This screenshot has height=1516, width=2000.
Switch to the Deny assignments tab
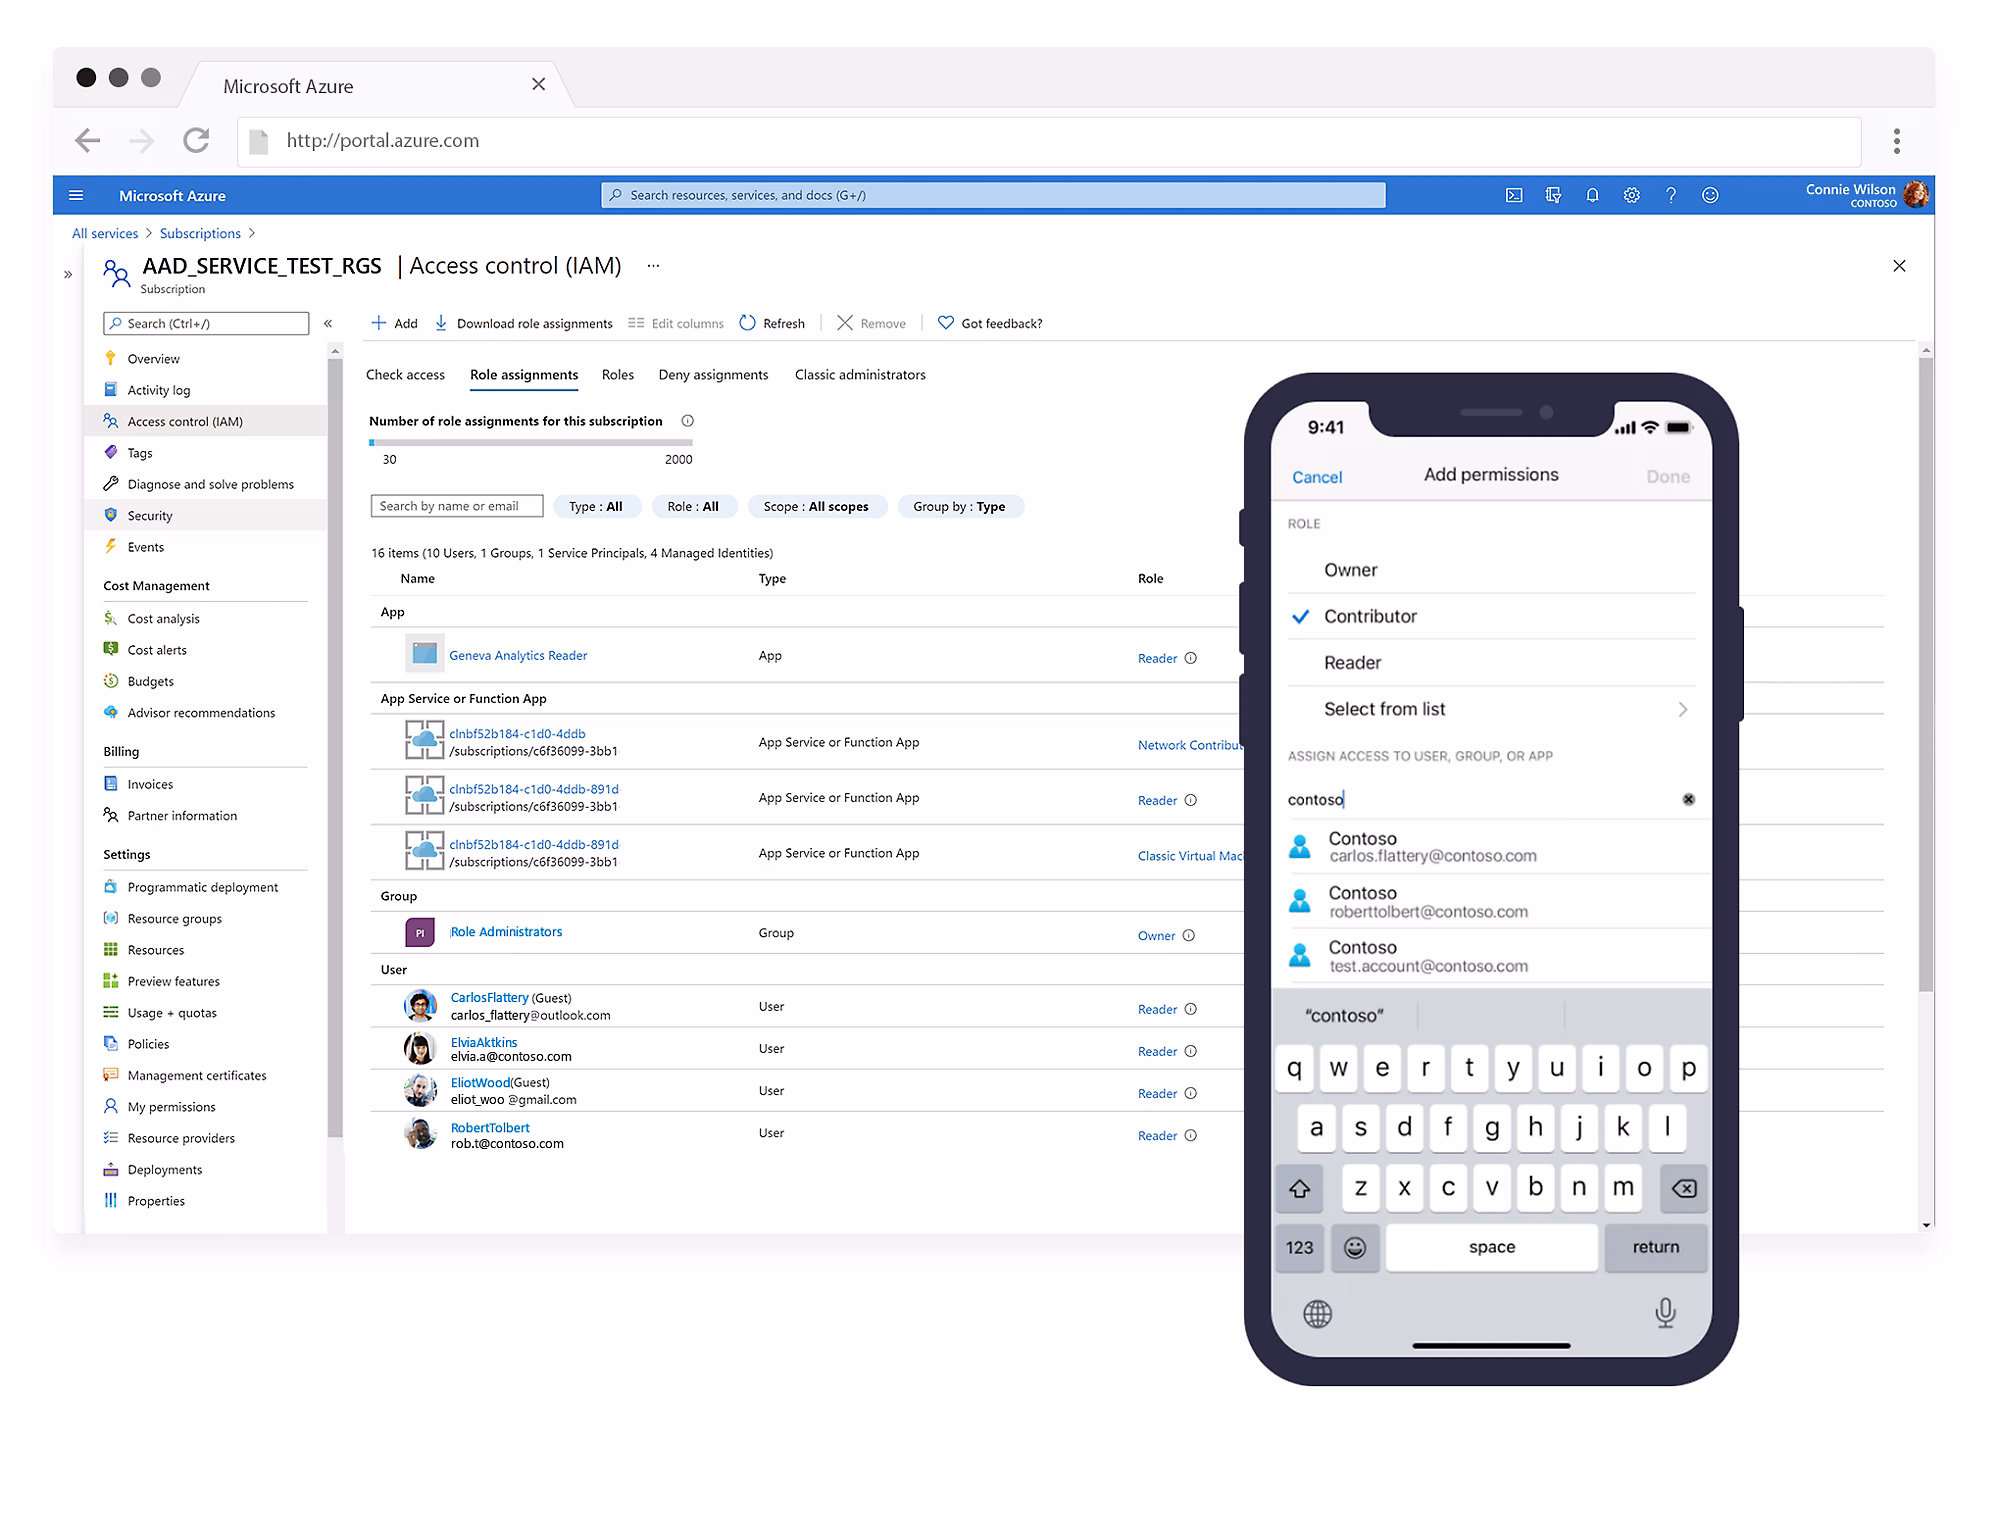pyautogui.click(x=712, y=375)
